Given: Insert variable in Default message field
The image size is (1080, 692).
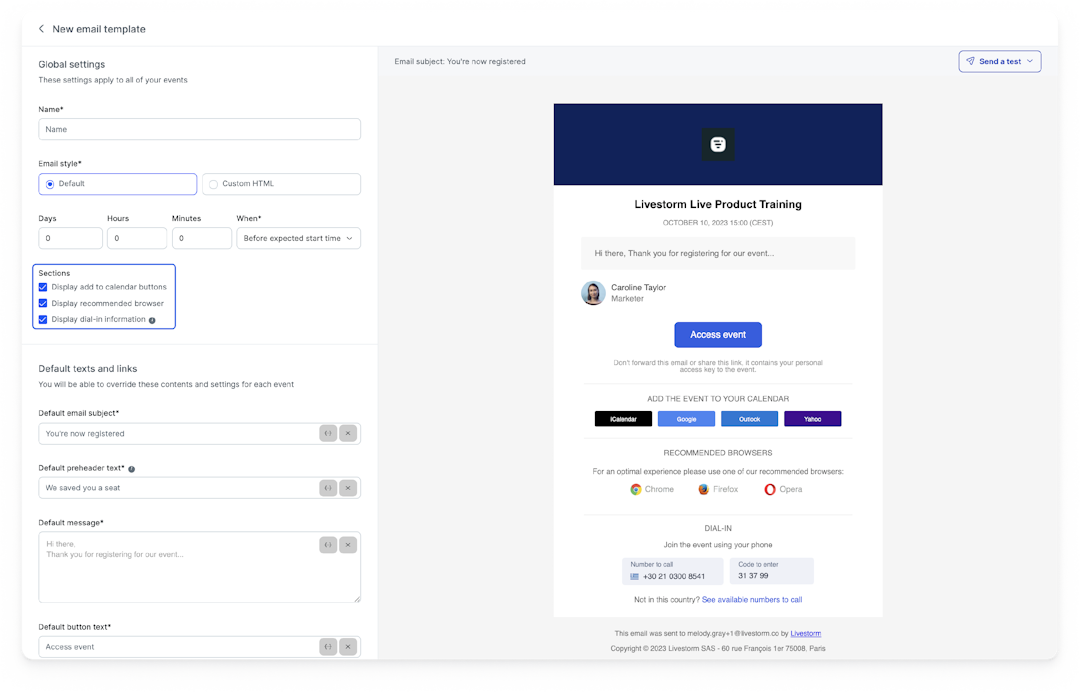Looking at the screenshot, I should coord(328,545).
